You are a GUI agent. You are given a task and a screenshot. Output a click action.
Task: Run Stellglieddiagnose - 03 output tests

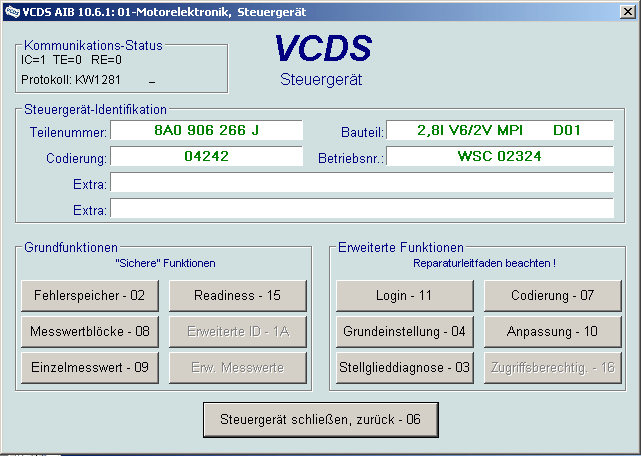[x=405, y=368]
